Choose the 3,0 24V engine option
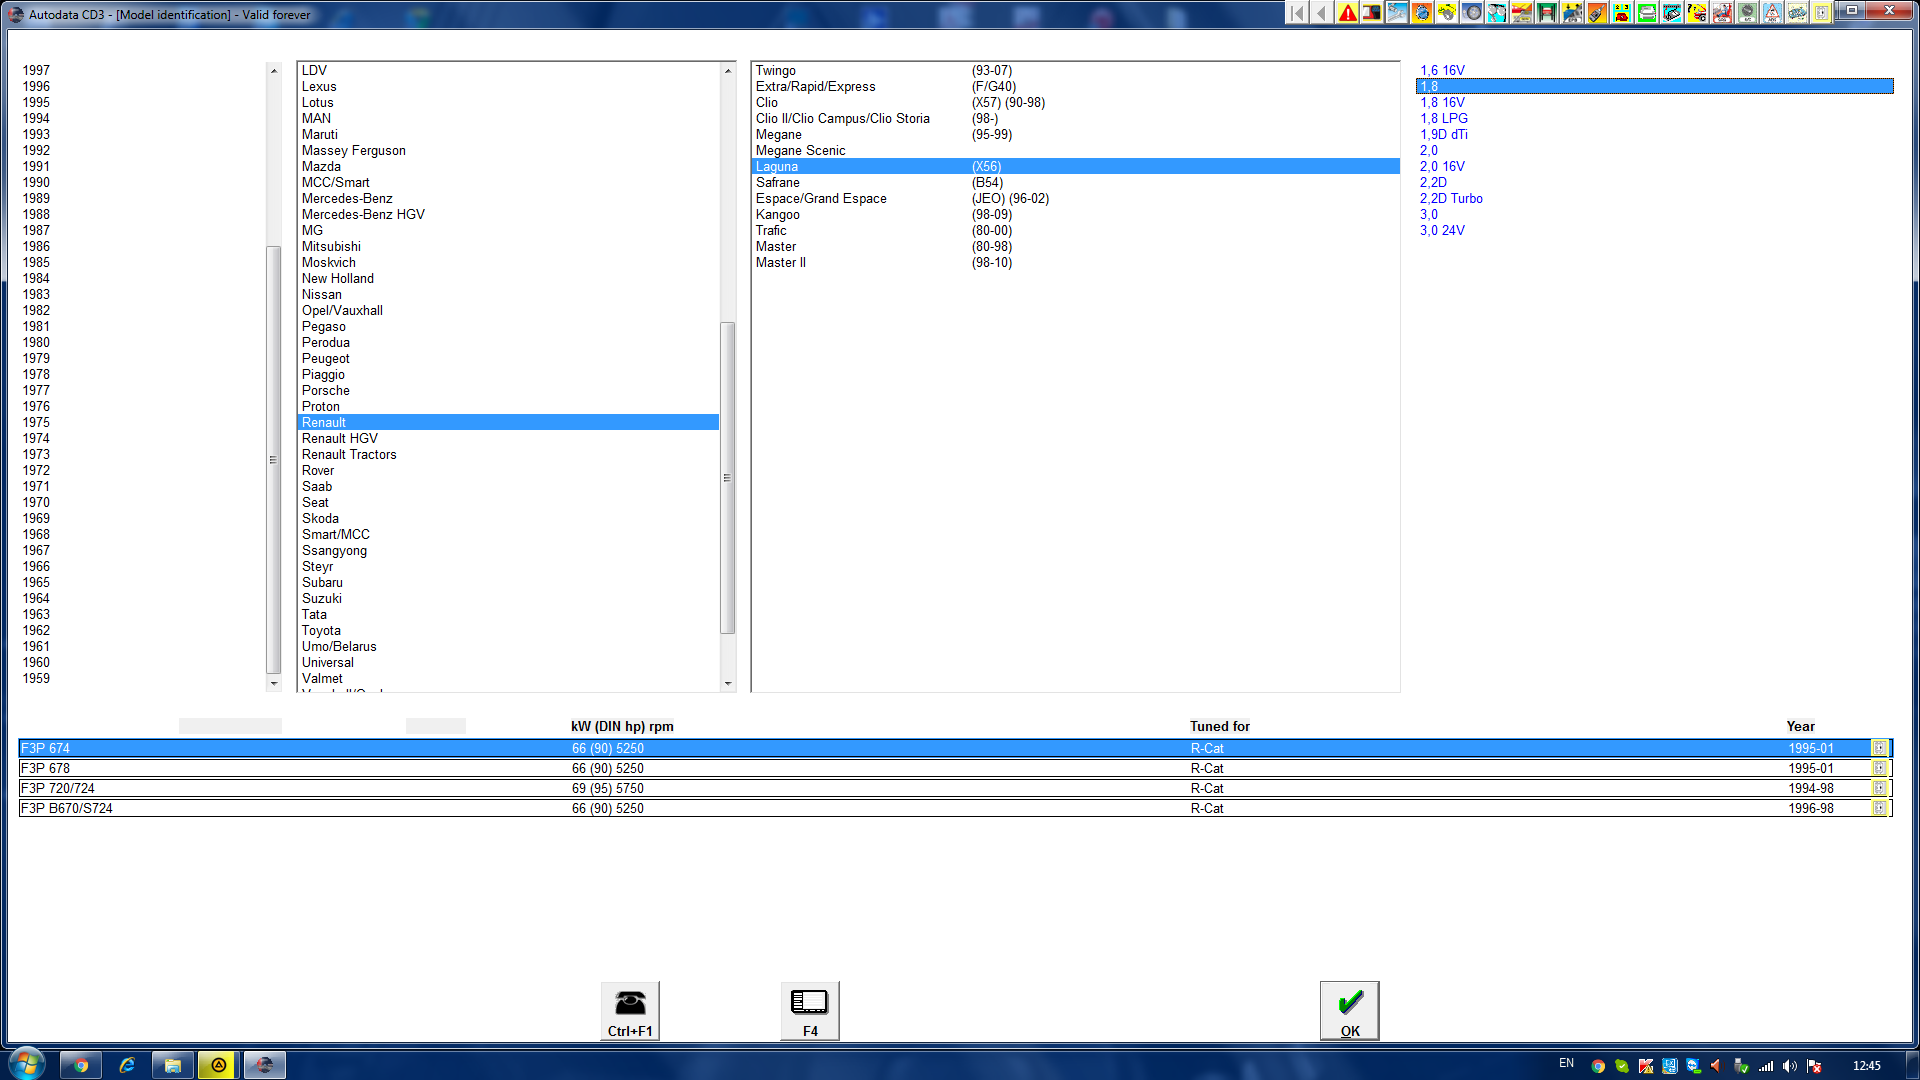 [1442, 230]
